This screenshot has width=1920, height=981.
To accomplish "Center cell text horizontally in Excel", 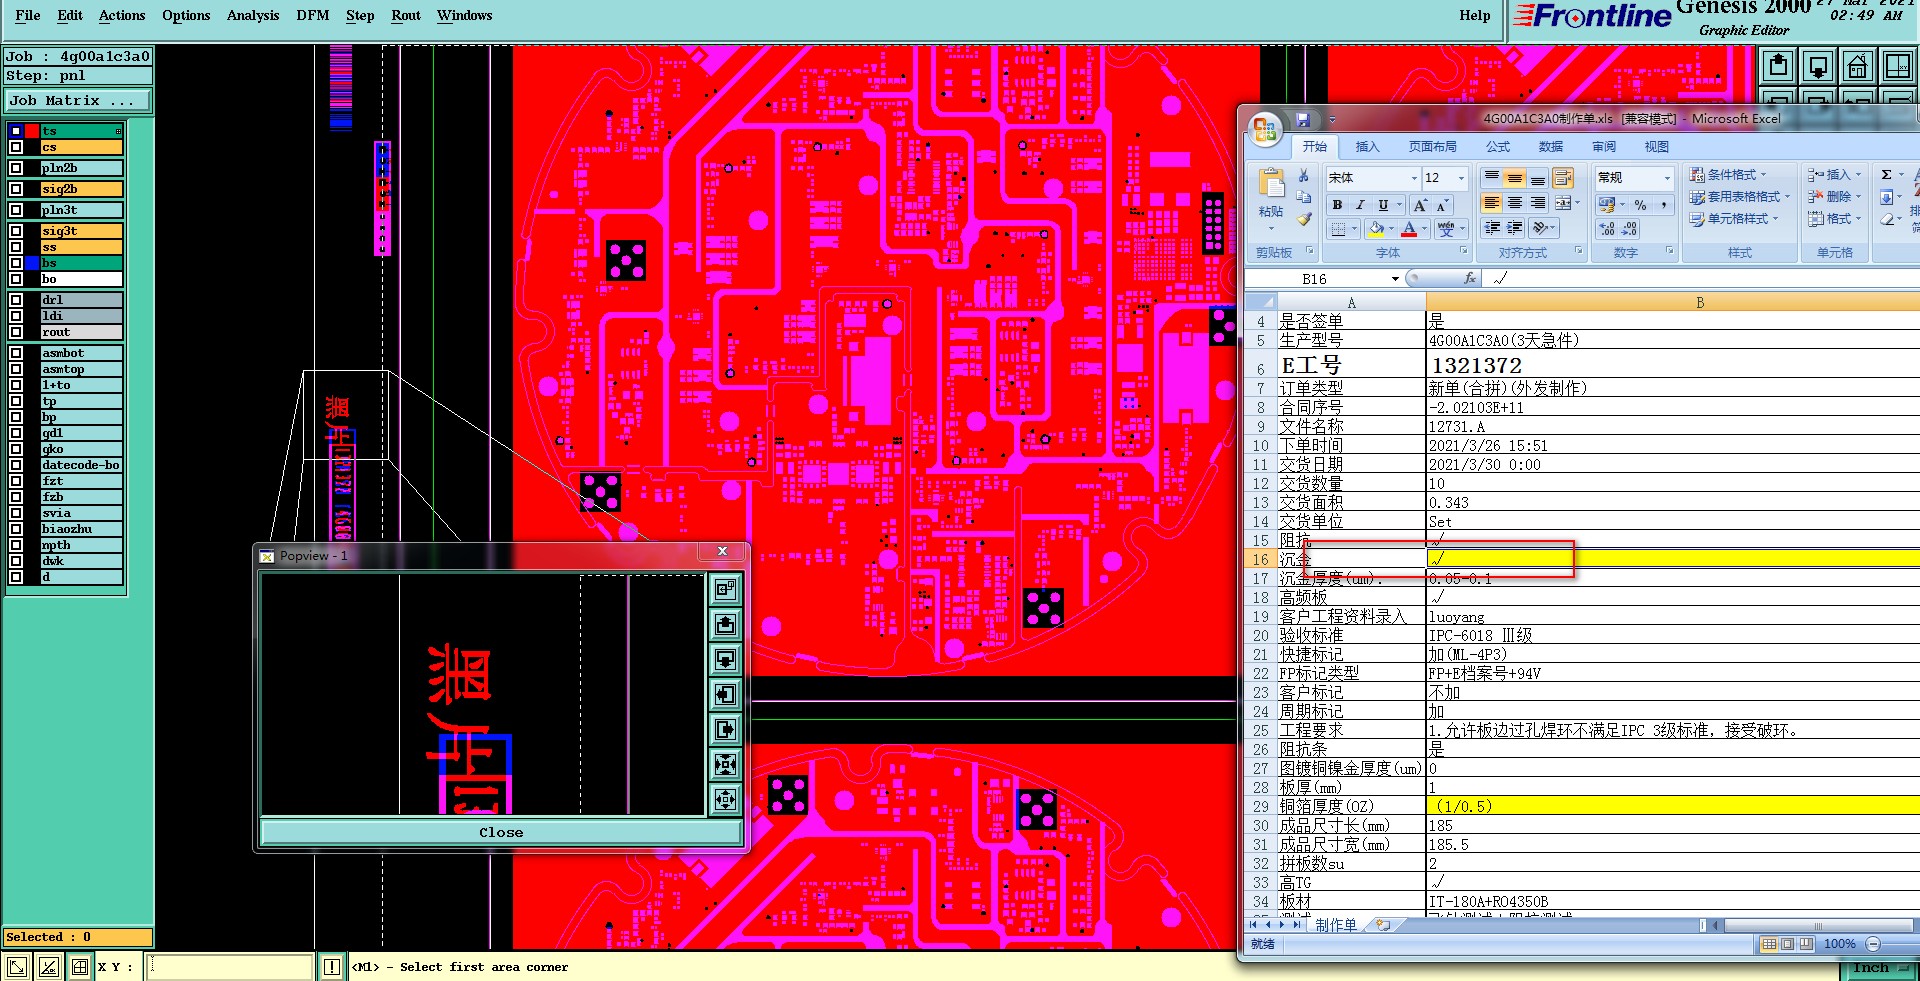I will (x=1514, y=203).
